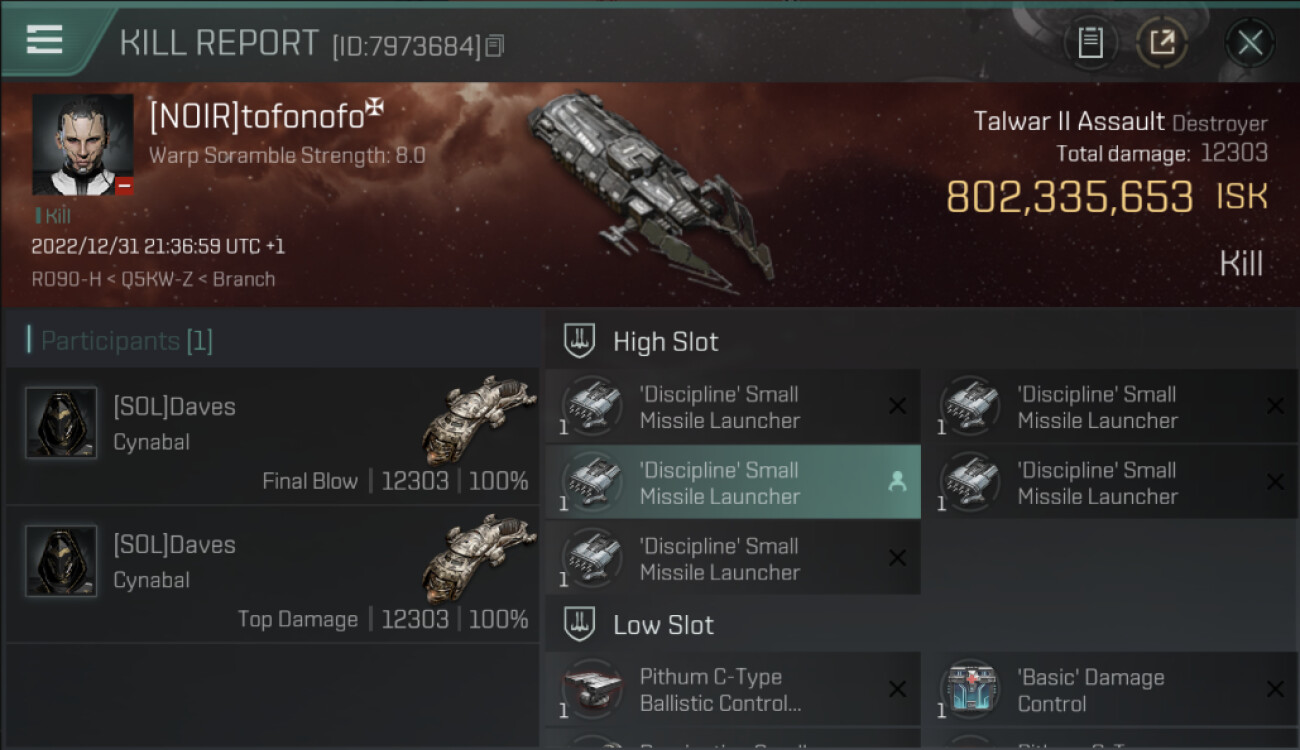The image size is (1300, 750).
Task: Click the clipboard notes icon
Action: coord(1090,43)
